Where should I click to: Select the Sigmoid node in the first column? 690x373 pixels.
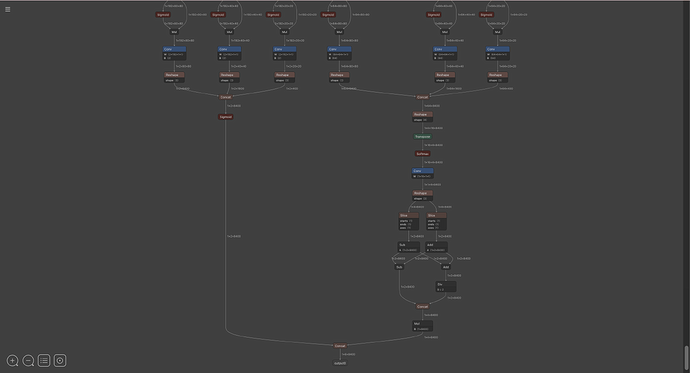[x=163, y=15]
